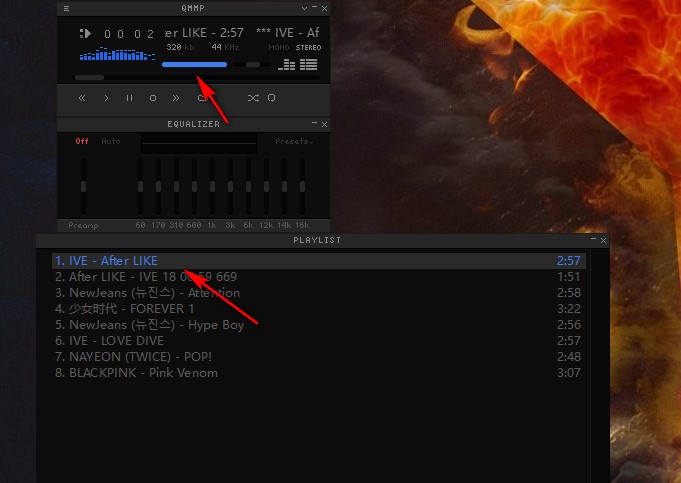Adjust the 14k band slider

coord(284,186)
